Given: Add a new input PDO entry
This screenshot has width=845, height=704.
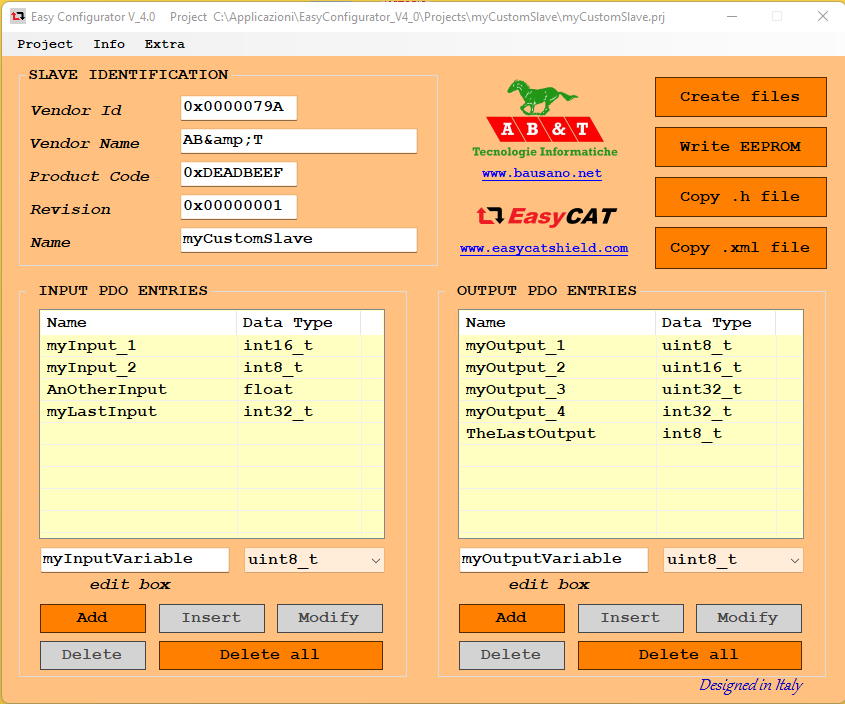Looking at the screenshot, I should click(92, 618).
